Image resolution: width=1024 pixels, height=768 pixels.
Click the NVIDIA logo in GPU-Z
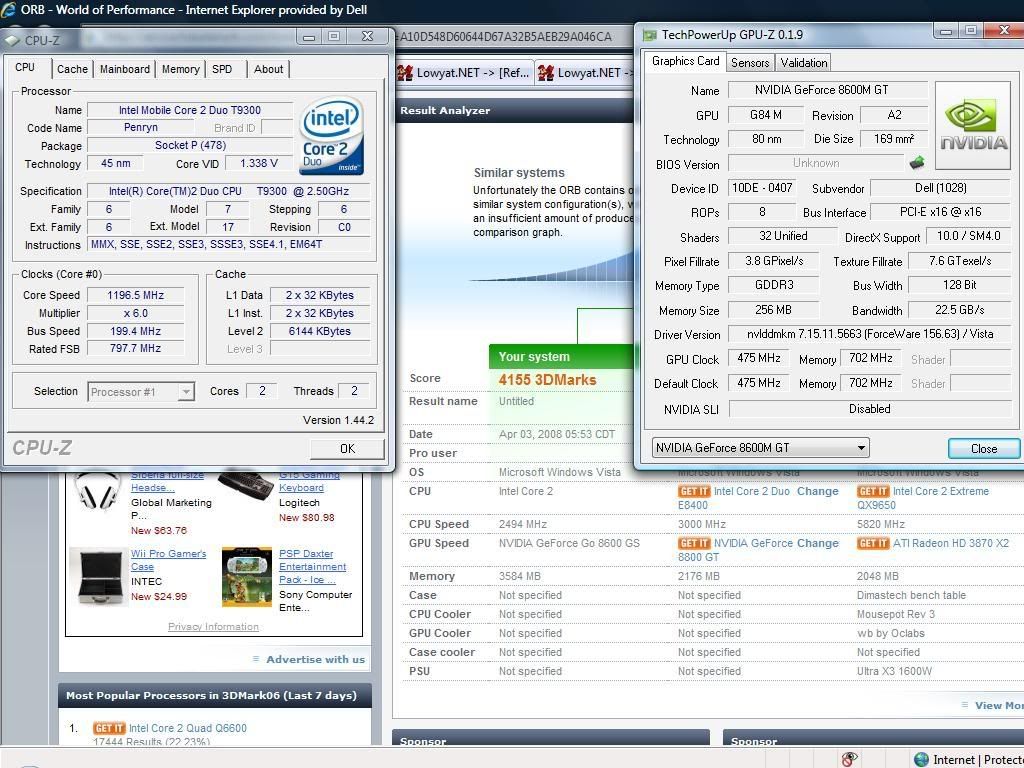tap(972, 126)
